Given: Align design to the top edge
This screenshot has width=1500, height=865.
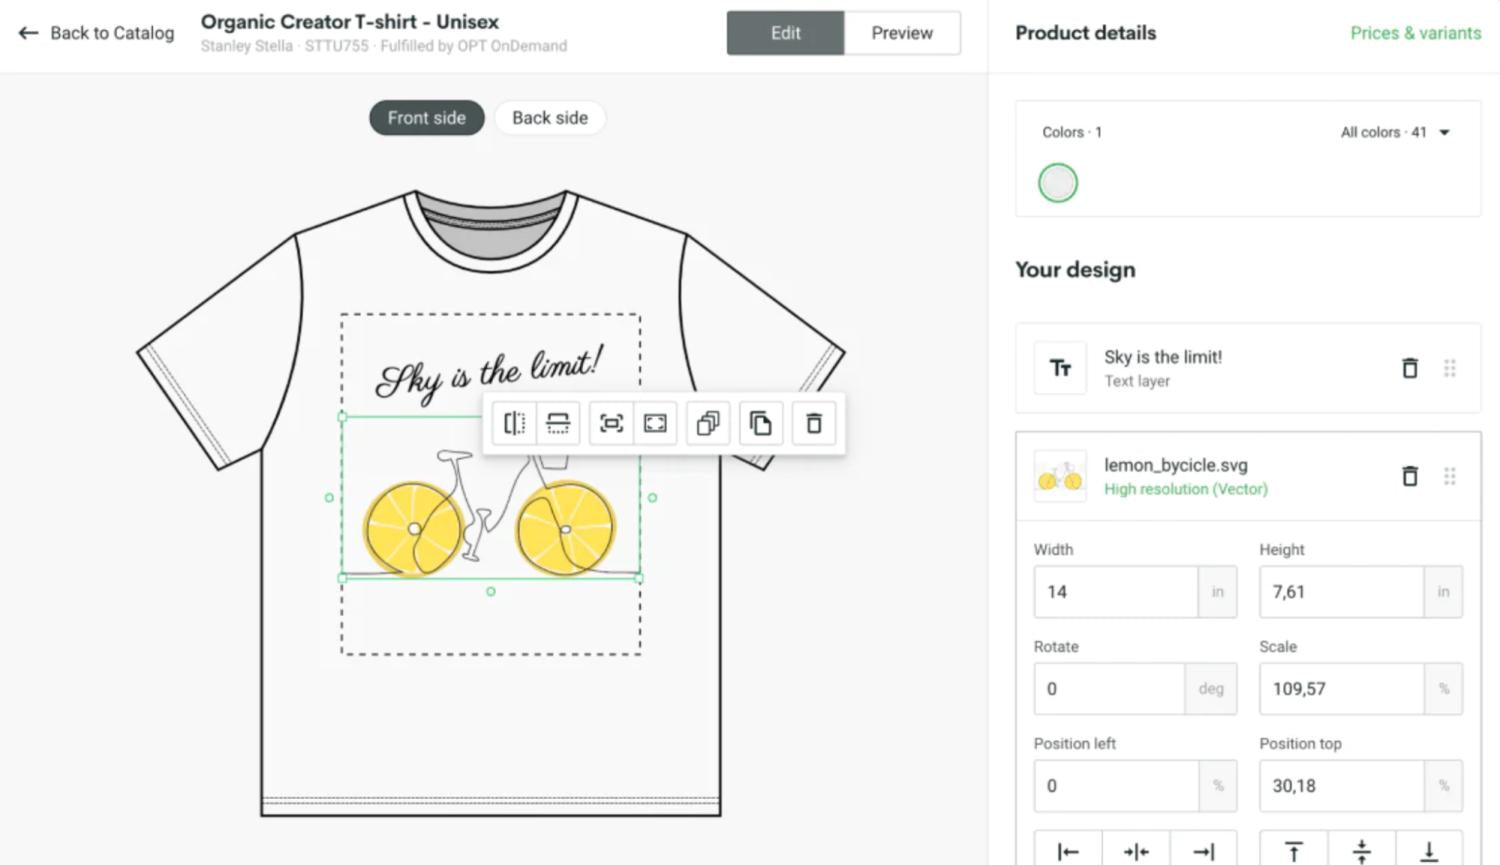Looking at the screenshot, I should click(x=1293, y=851).
